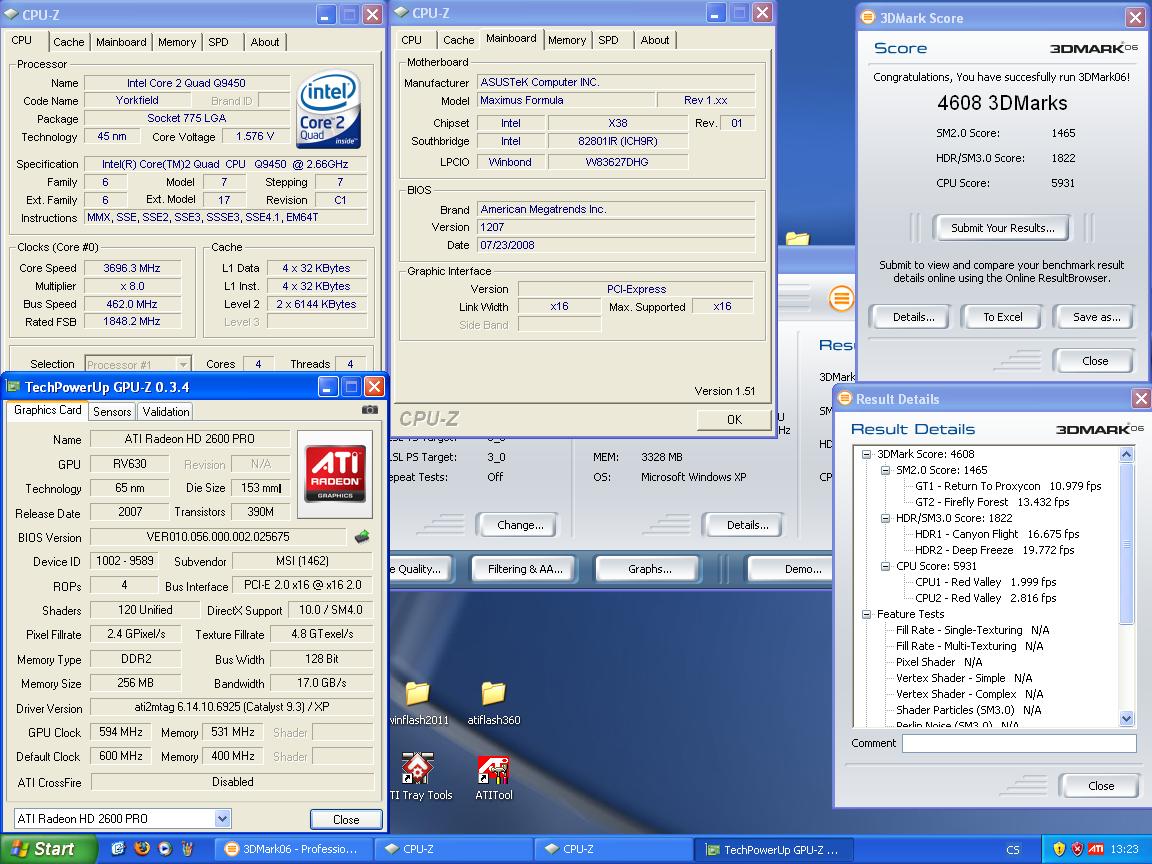Open the atiflash360 desktop folder
This screenshot has height=864, width=1152.
click(493, 703)
